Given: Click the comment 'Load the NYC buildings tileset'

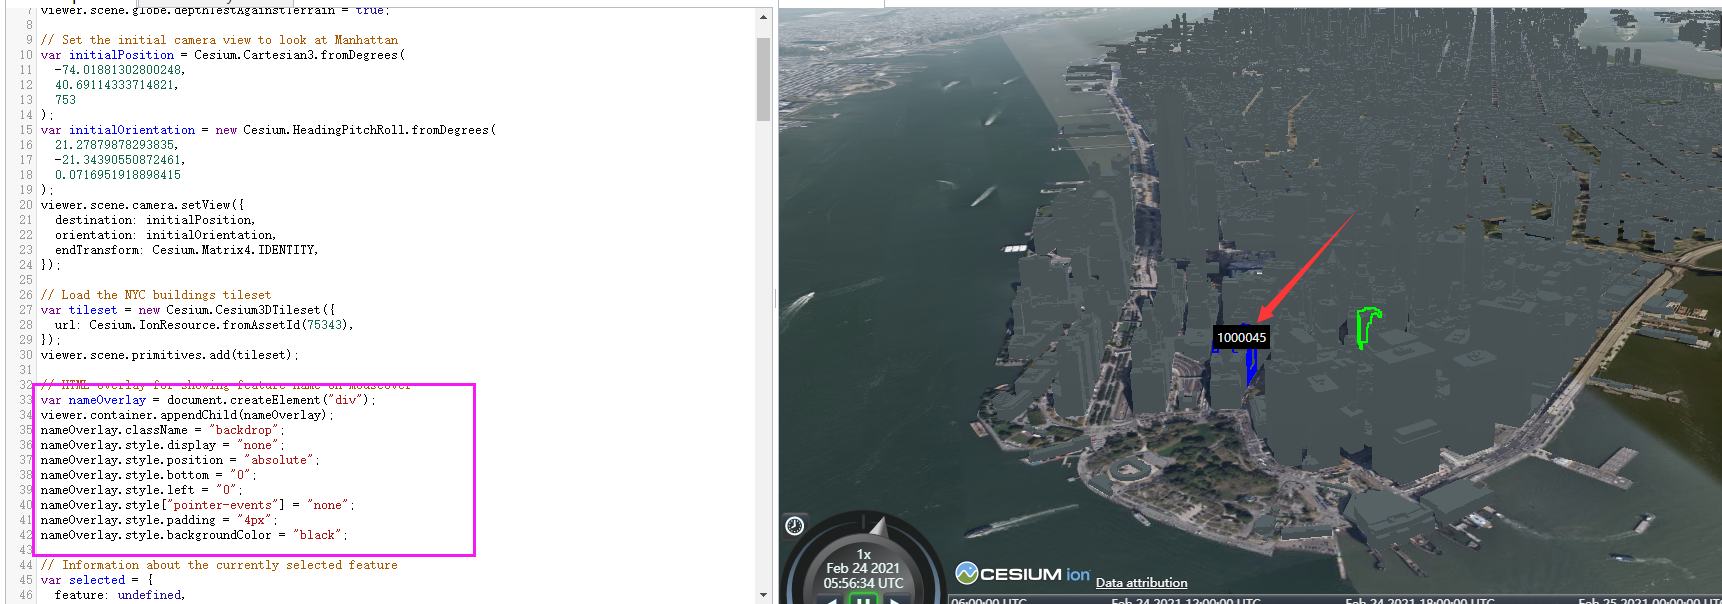Looking at the screenshot, I should click(156, 295).
